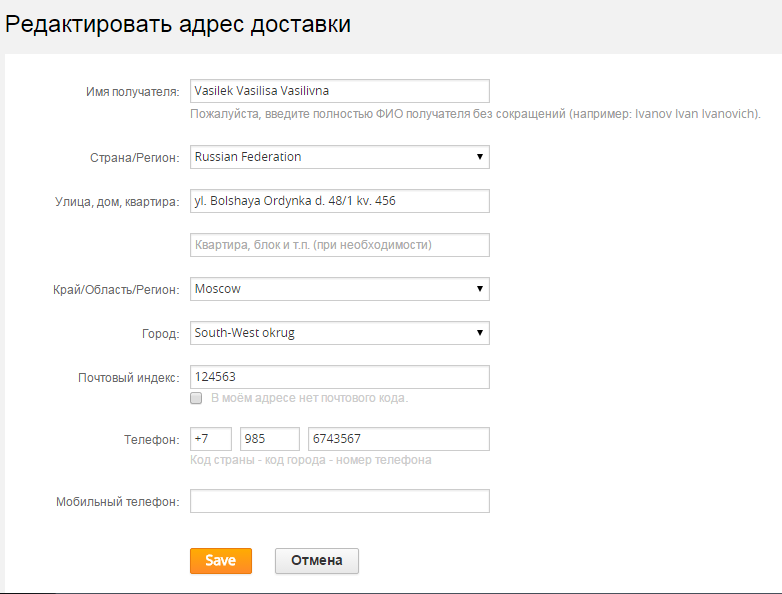Open the Город dropdown showing South-West okrug
This screenshot has height=594, width=782.
pos(340,333)
